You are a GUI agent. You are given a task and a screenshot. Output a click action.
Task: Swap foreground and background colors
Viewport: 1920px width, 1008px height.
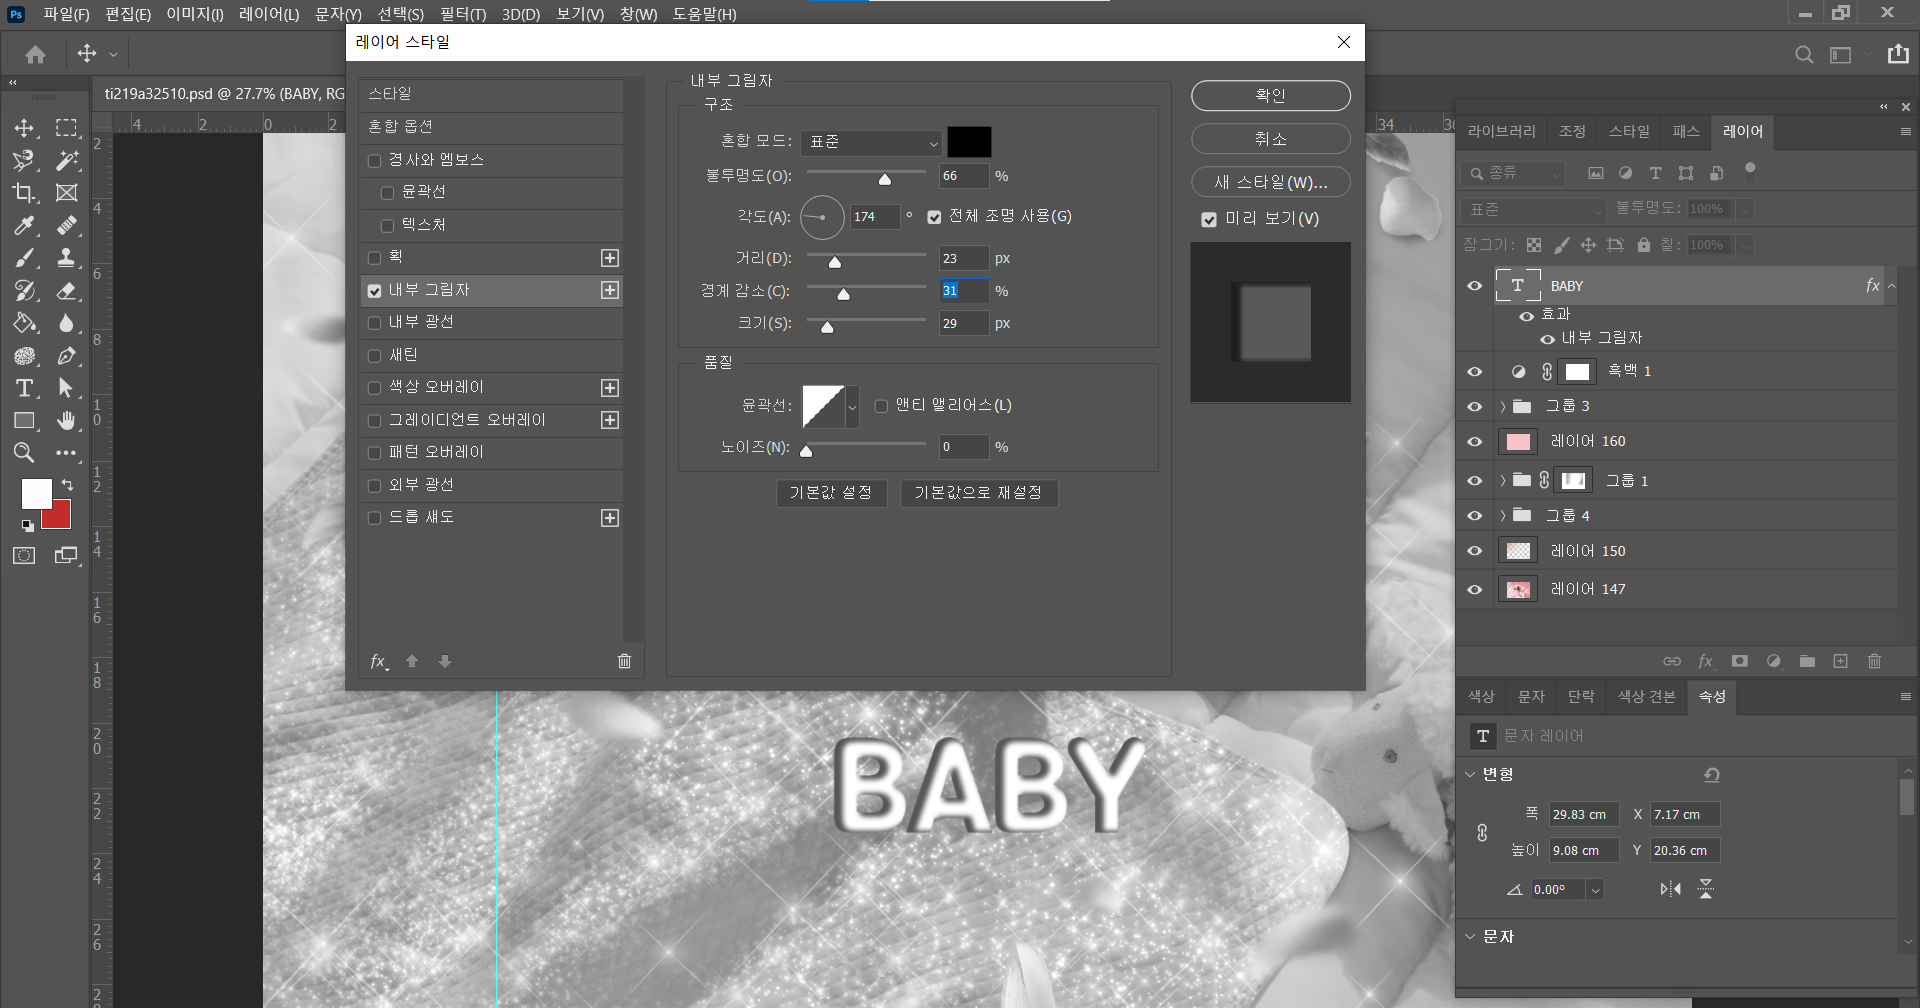pos(67,485)
